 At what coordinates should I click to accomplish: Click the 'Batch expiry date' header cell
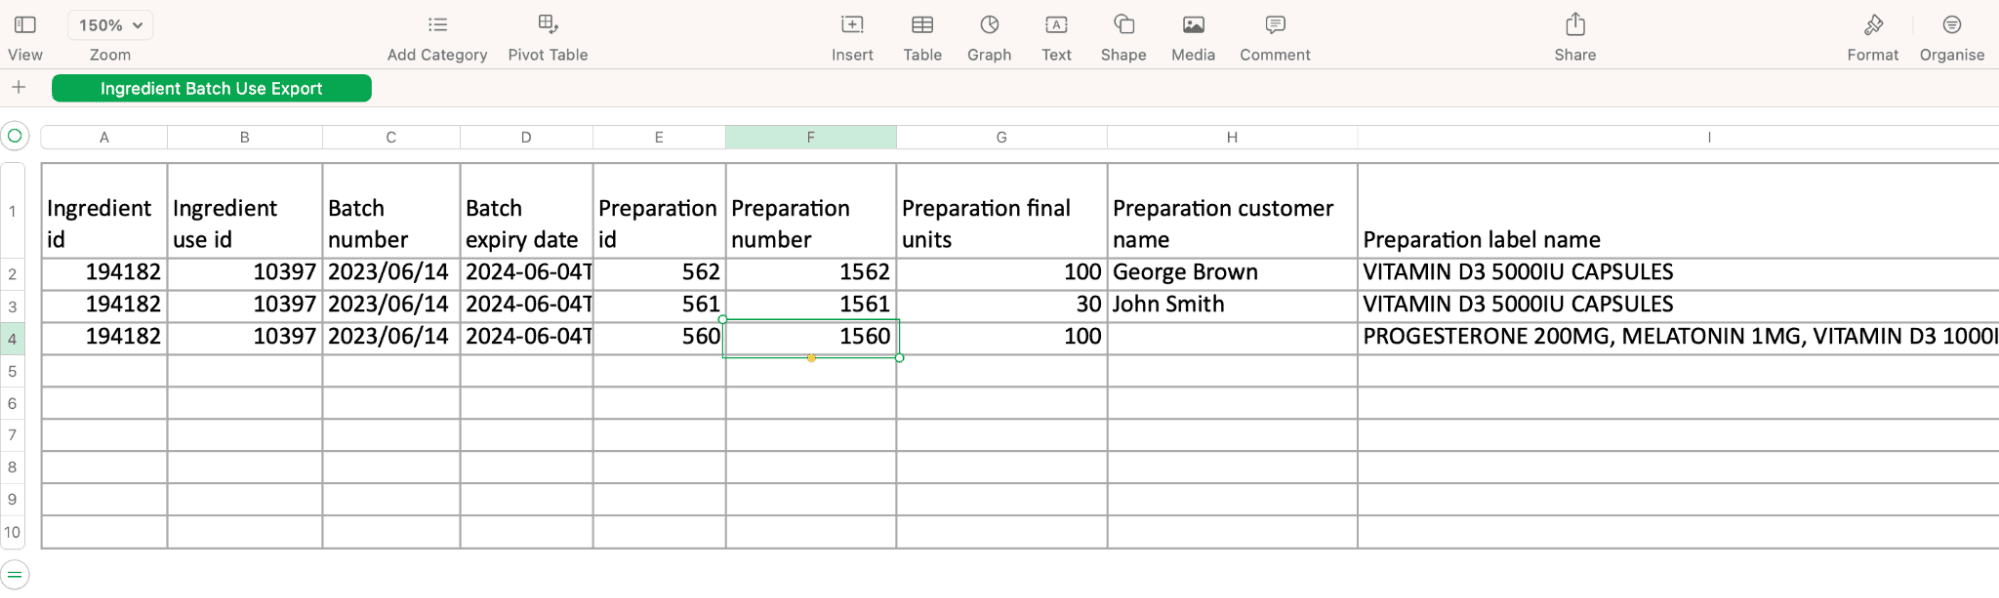[526, 211]
